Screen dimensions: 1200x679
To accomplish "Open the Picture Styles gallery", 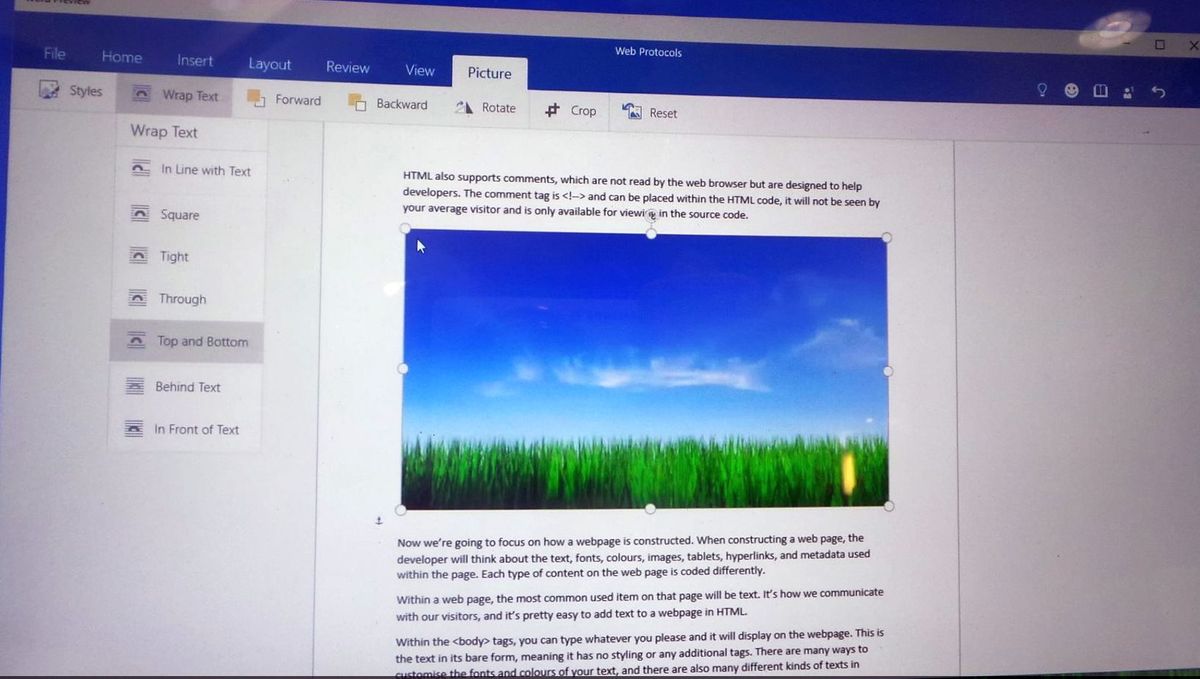I will pyautogui.click(x=71, y=91).
